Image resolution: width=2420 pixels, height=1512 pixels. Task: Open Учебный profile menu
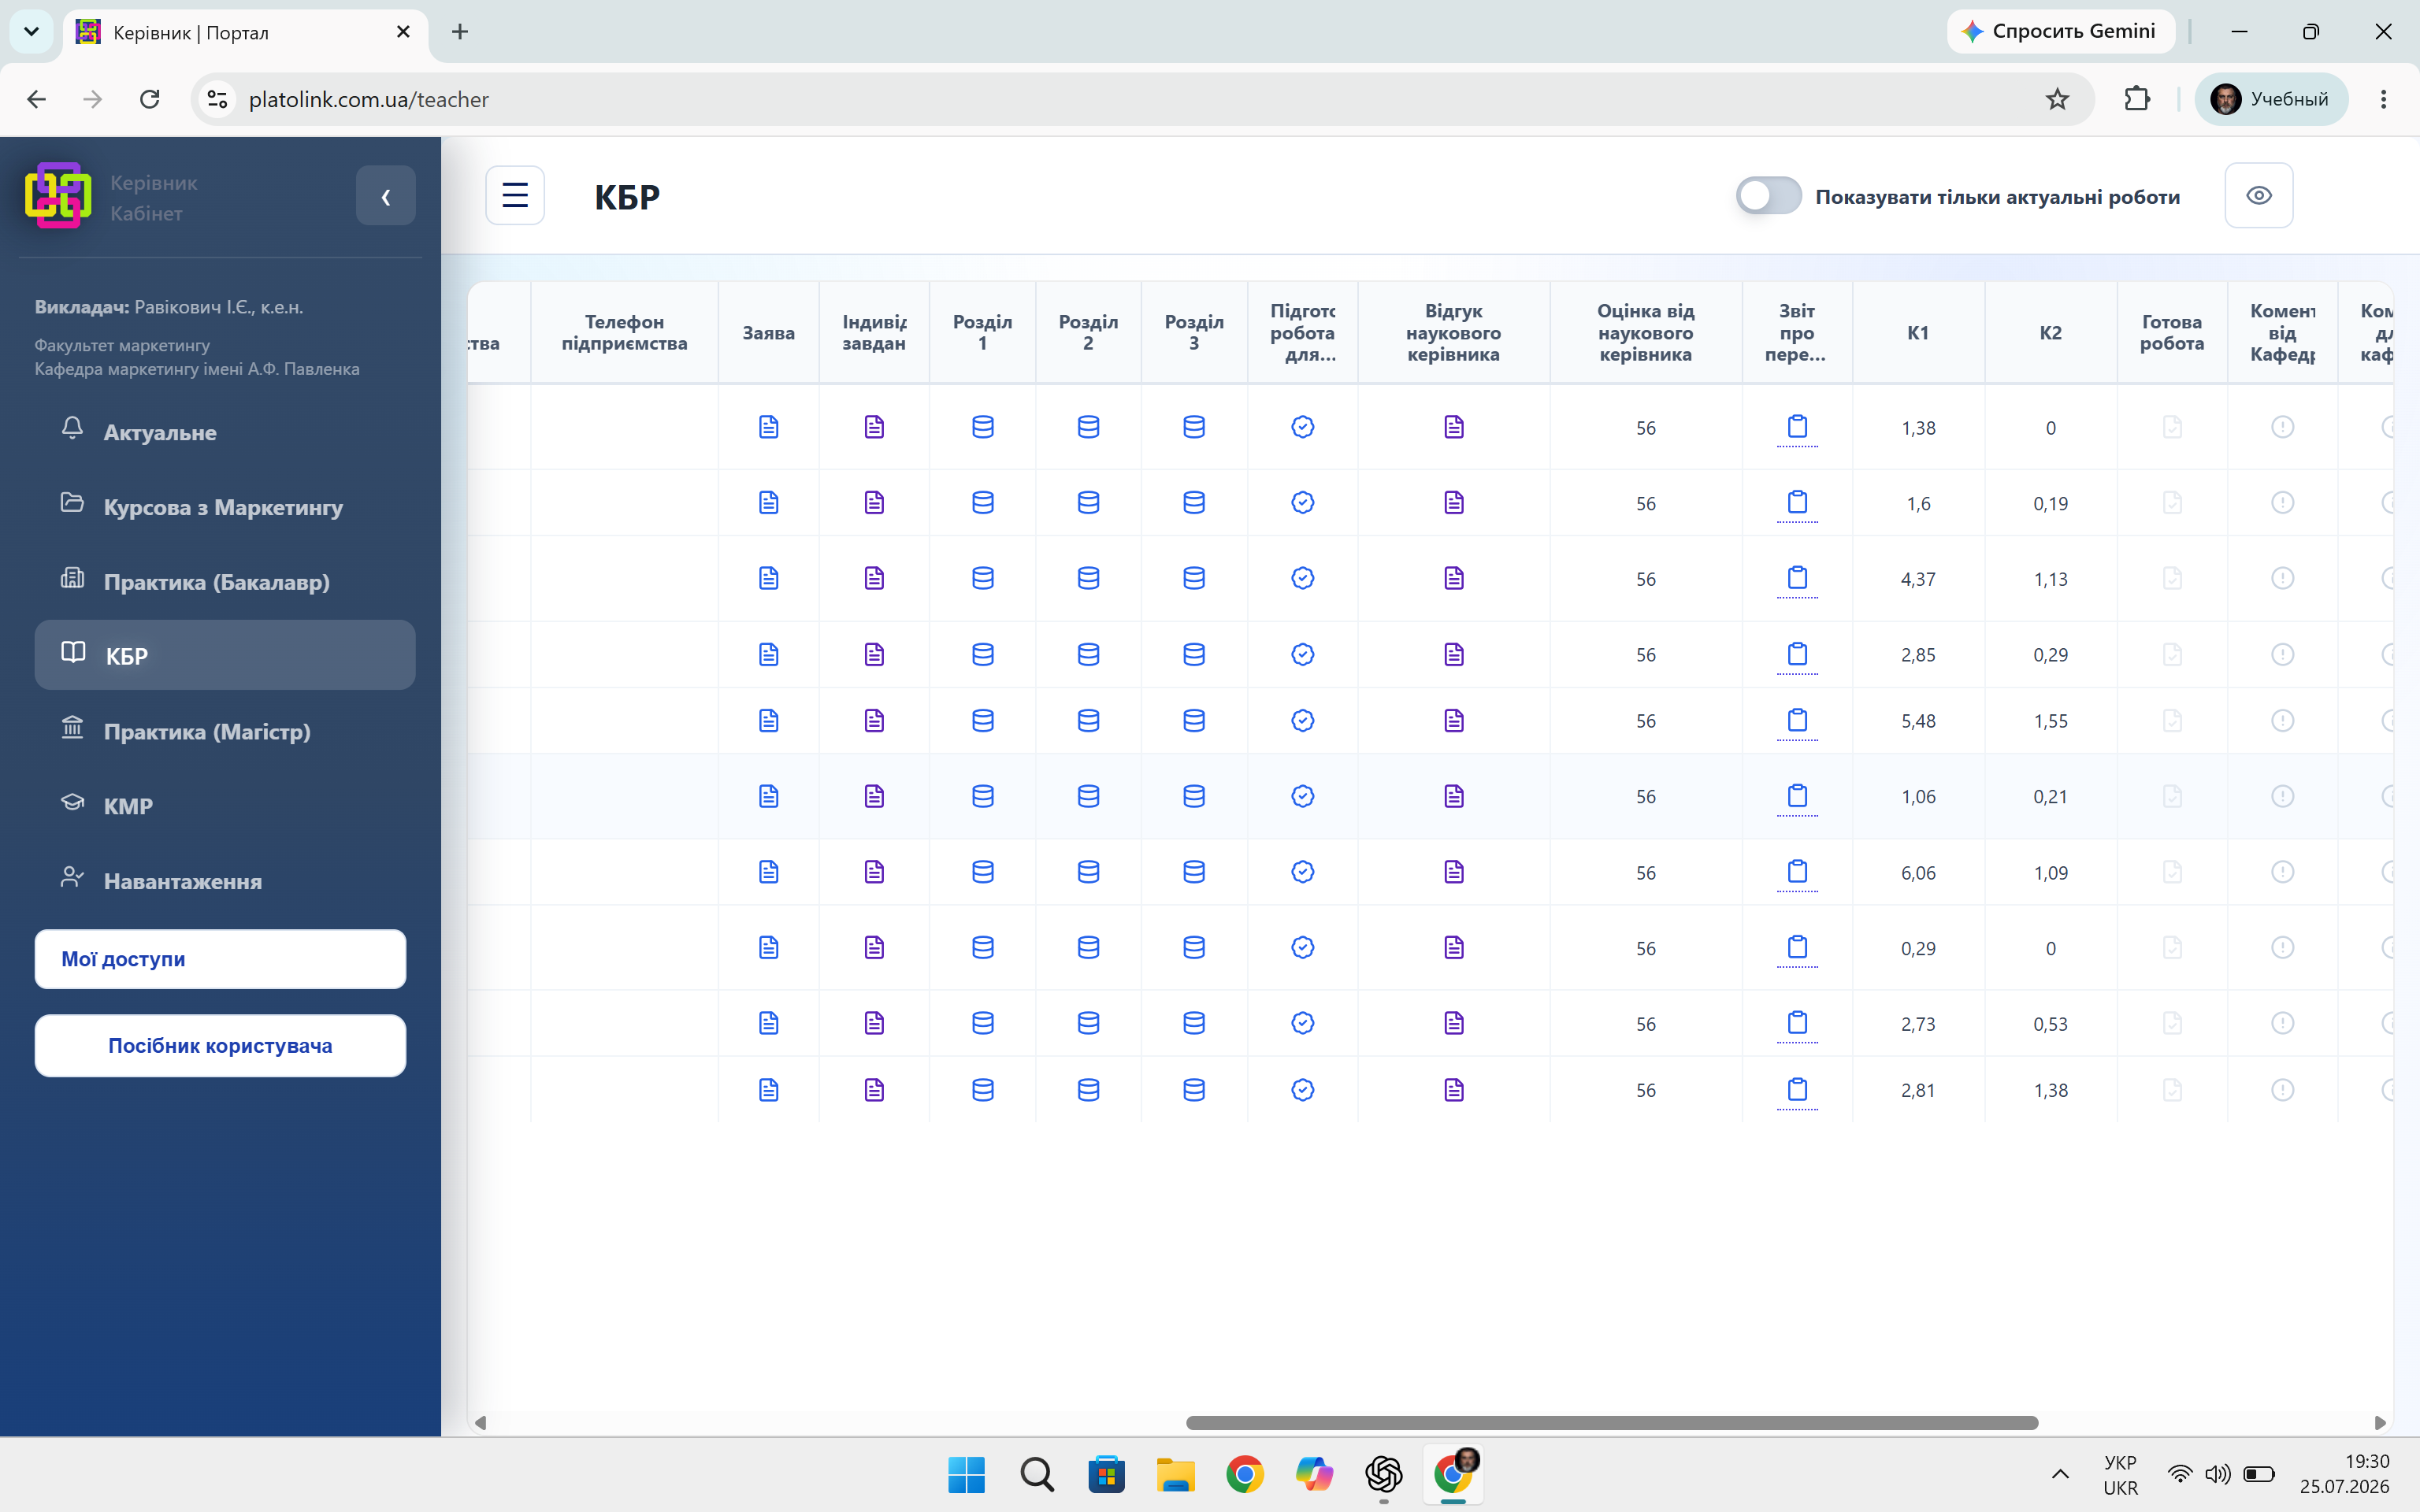coord(2270,99)
